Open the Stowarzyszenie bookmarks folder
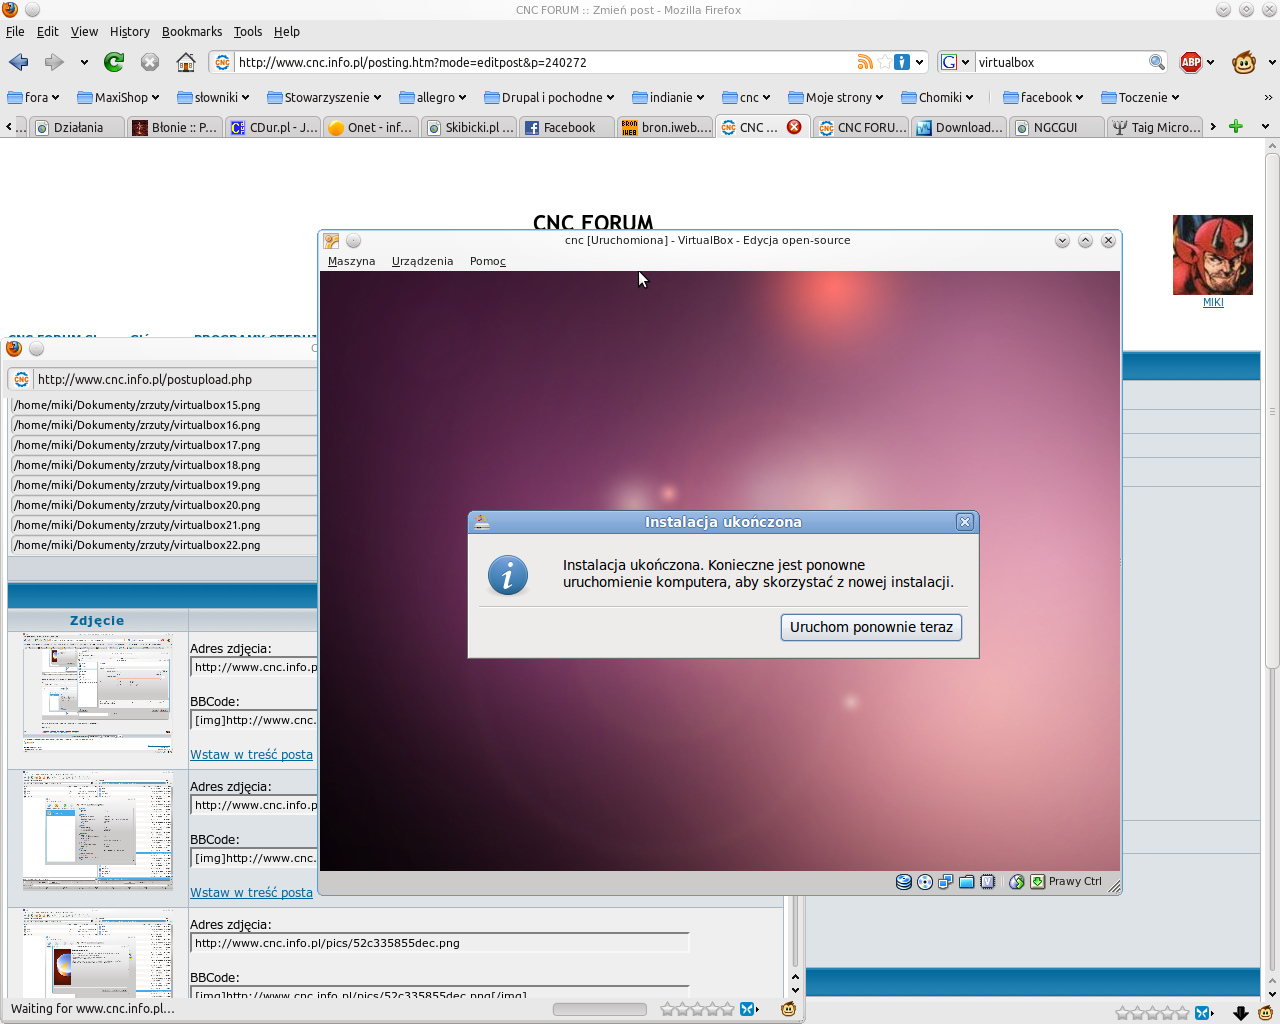The image size is (1280, 1024). coord(325,97)
